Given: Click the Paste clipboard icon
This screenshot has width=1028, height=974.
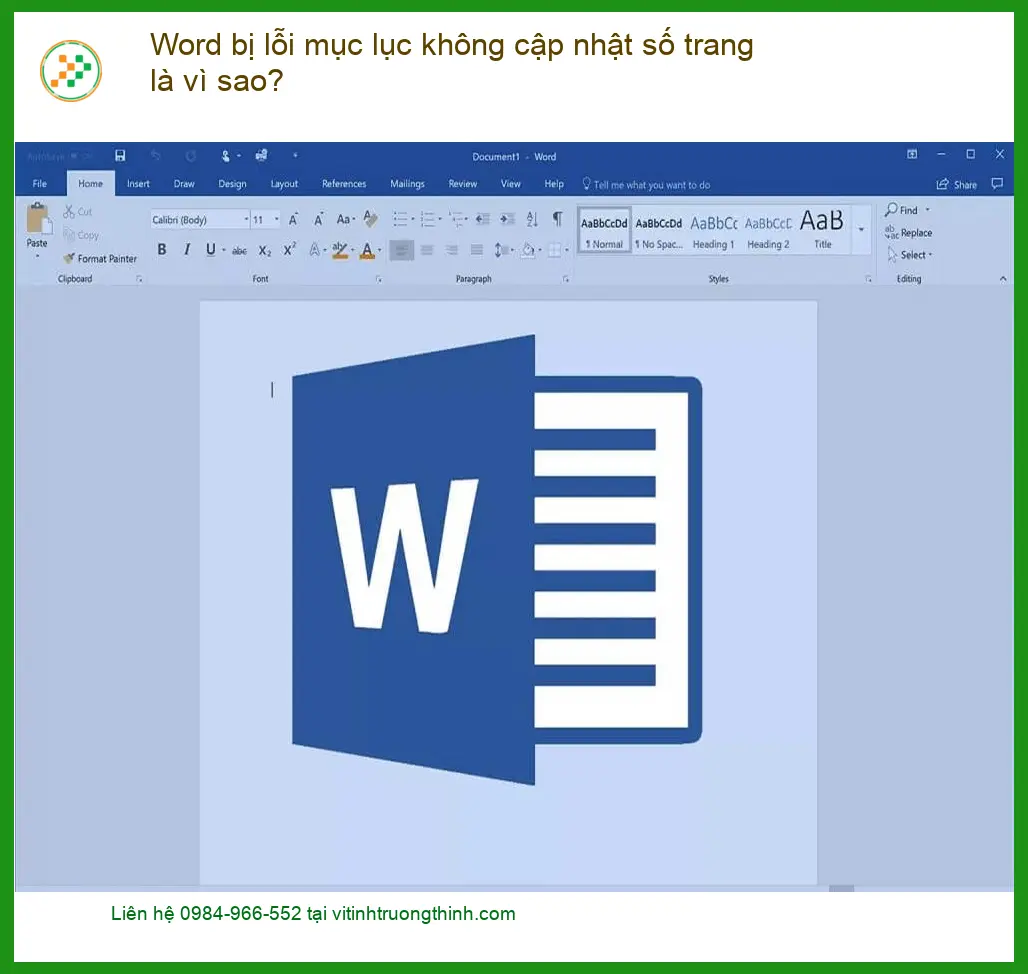Looking at the screenshot, I should 39,218.
